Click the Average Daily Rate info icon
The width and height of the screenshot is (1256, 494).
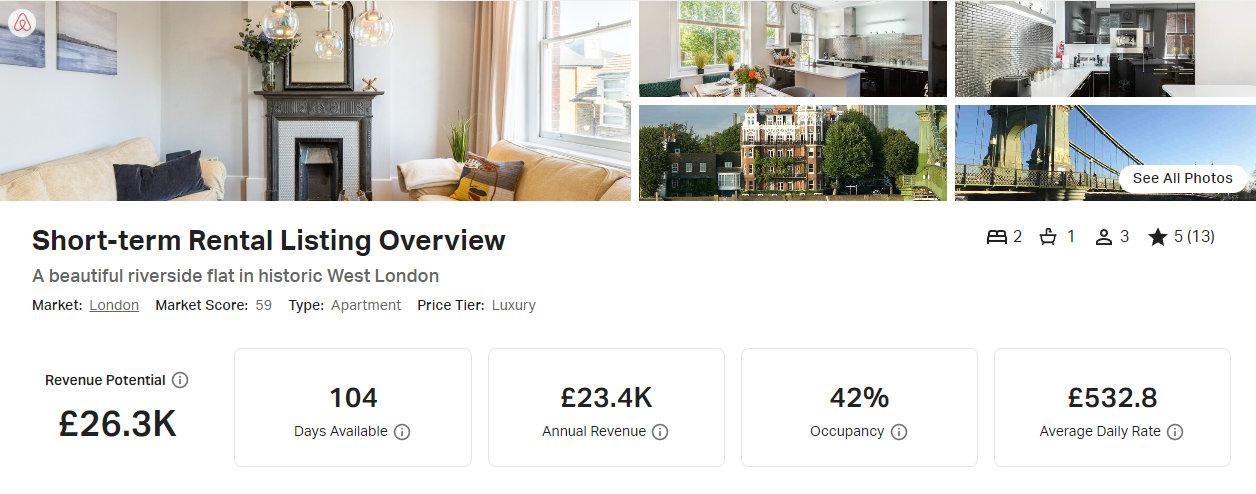click(1175, 432)
